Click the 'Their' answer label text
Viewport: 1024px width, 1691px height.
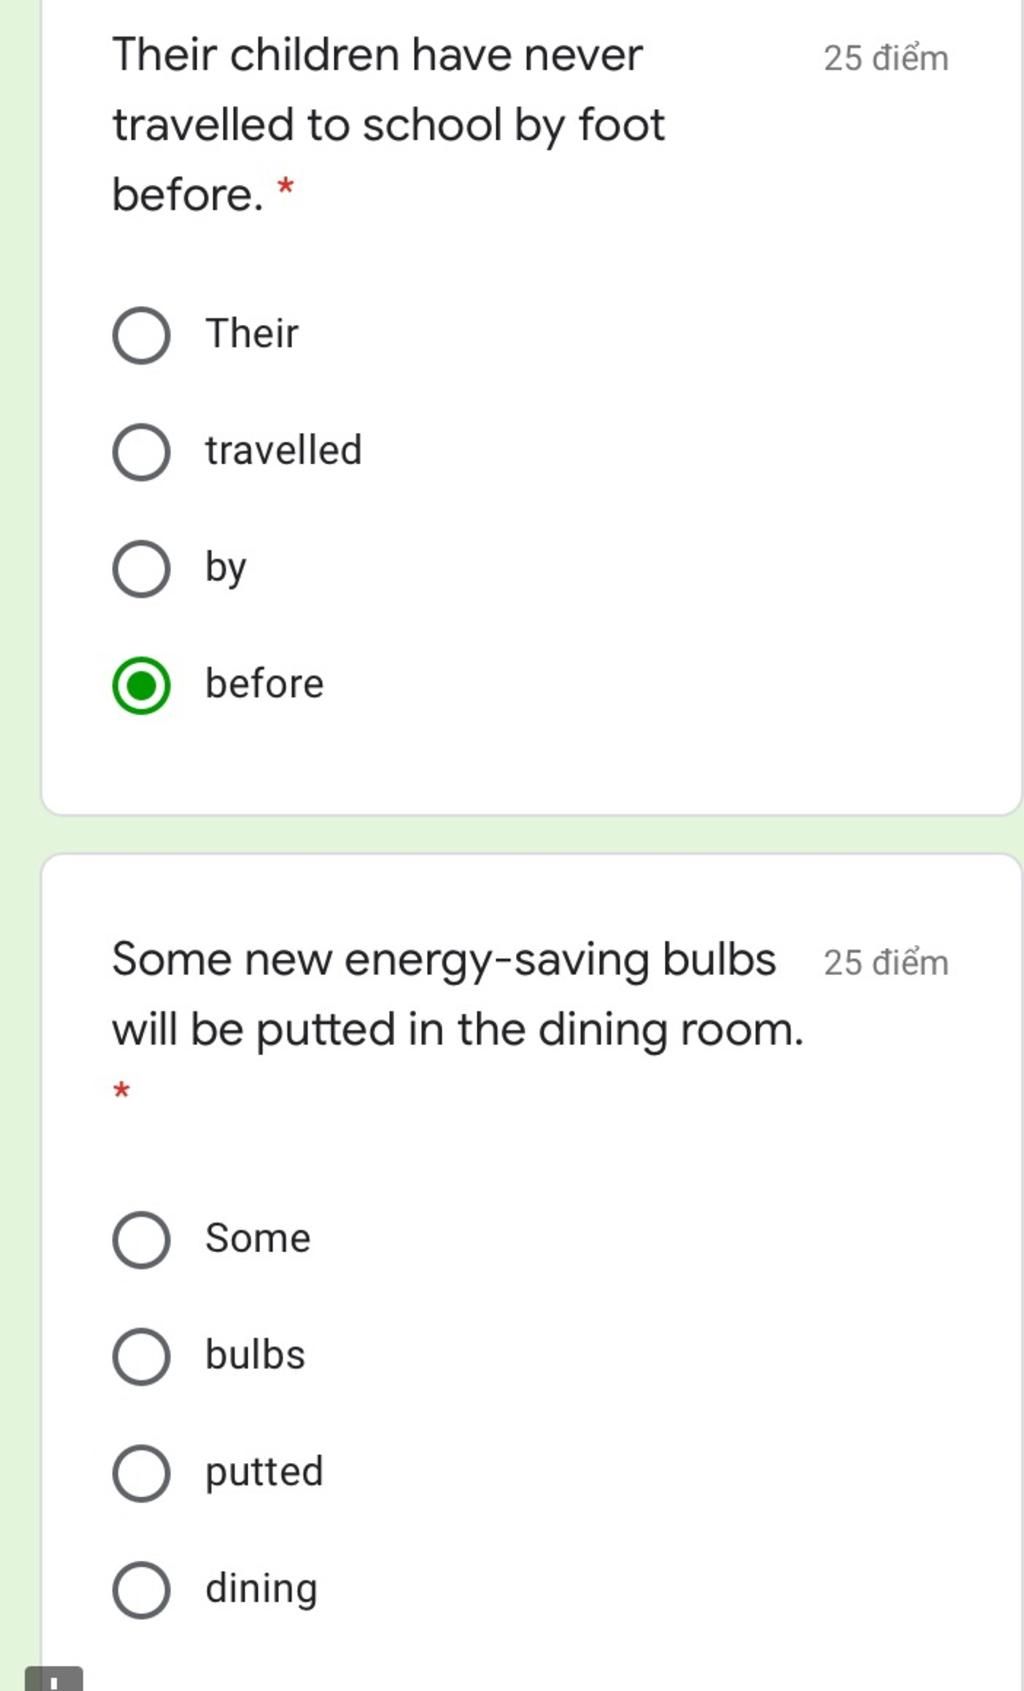coord(252,333)
